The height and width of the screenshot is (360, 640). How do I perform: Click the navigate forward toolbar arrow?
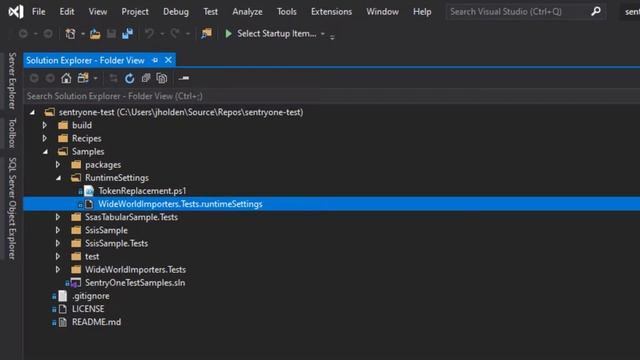point(48,34)
